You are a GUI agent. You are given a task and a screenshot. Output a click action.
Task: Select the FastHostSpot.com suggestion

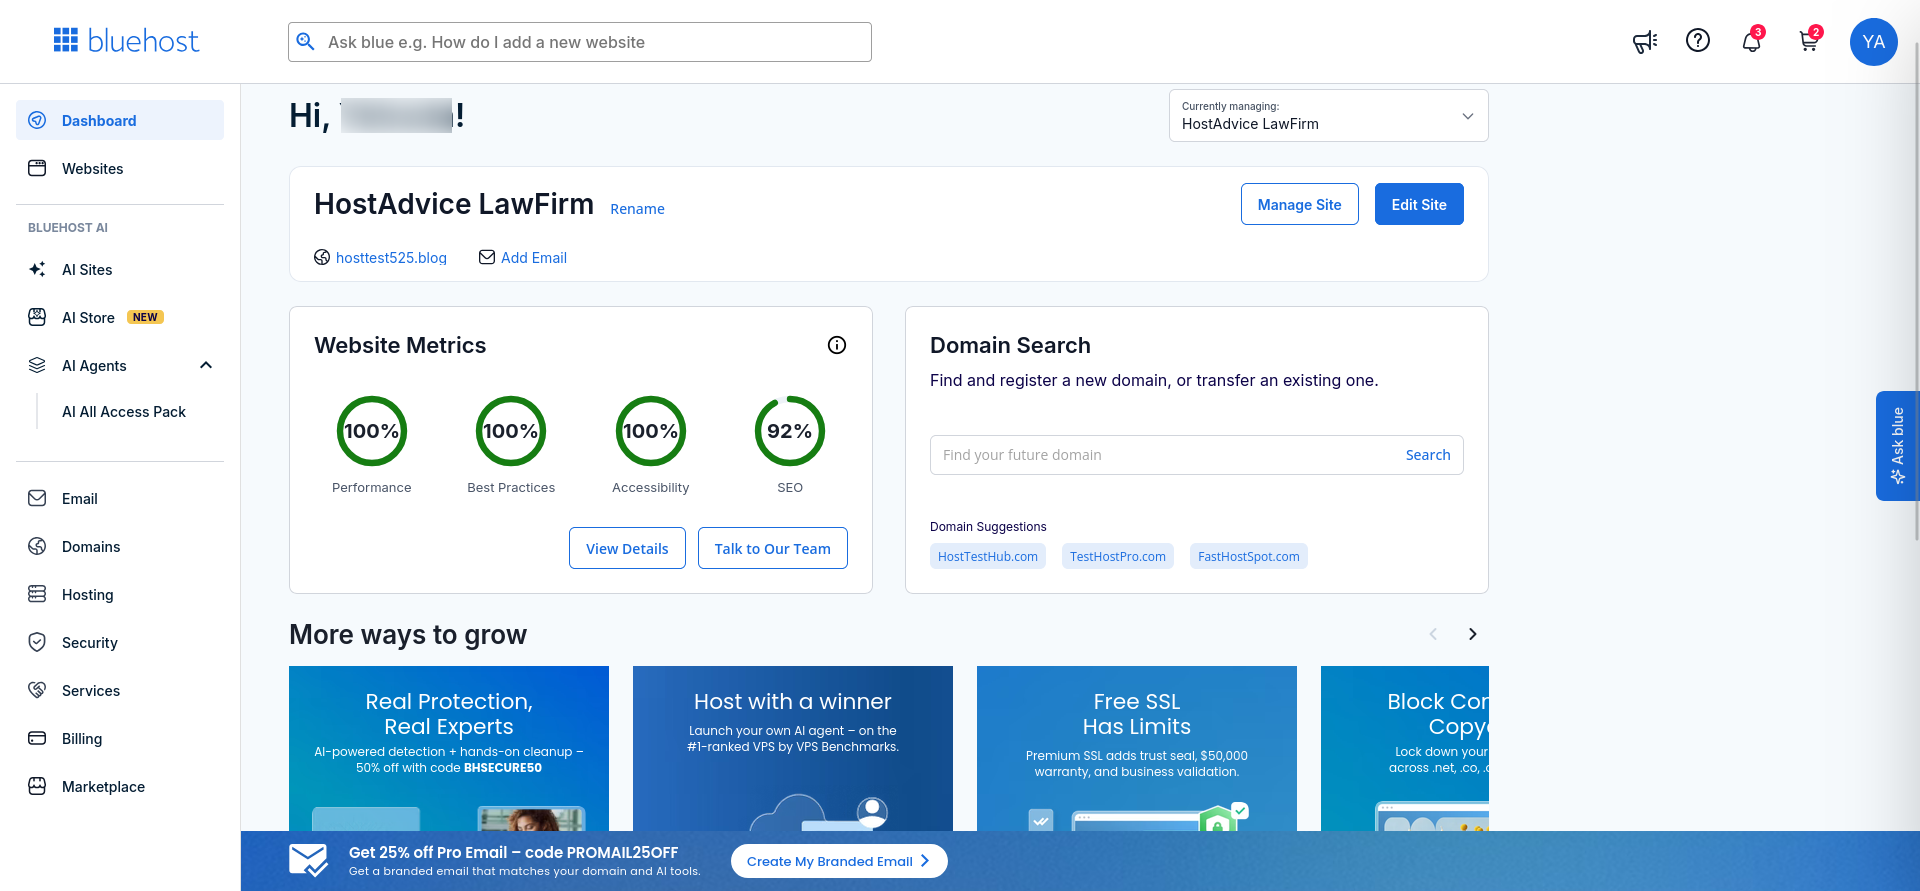coord(1248,556)
